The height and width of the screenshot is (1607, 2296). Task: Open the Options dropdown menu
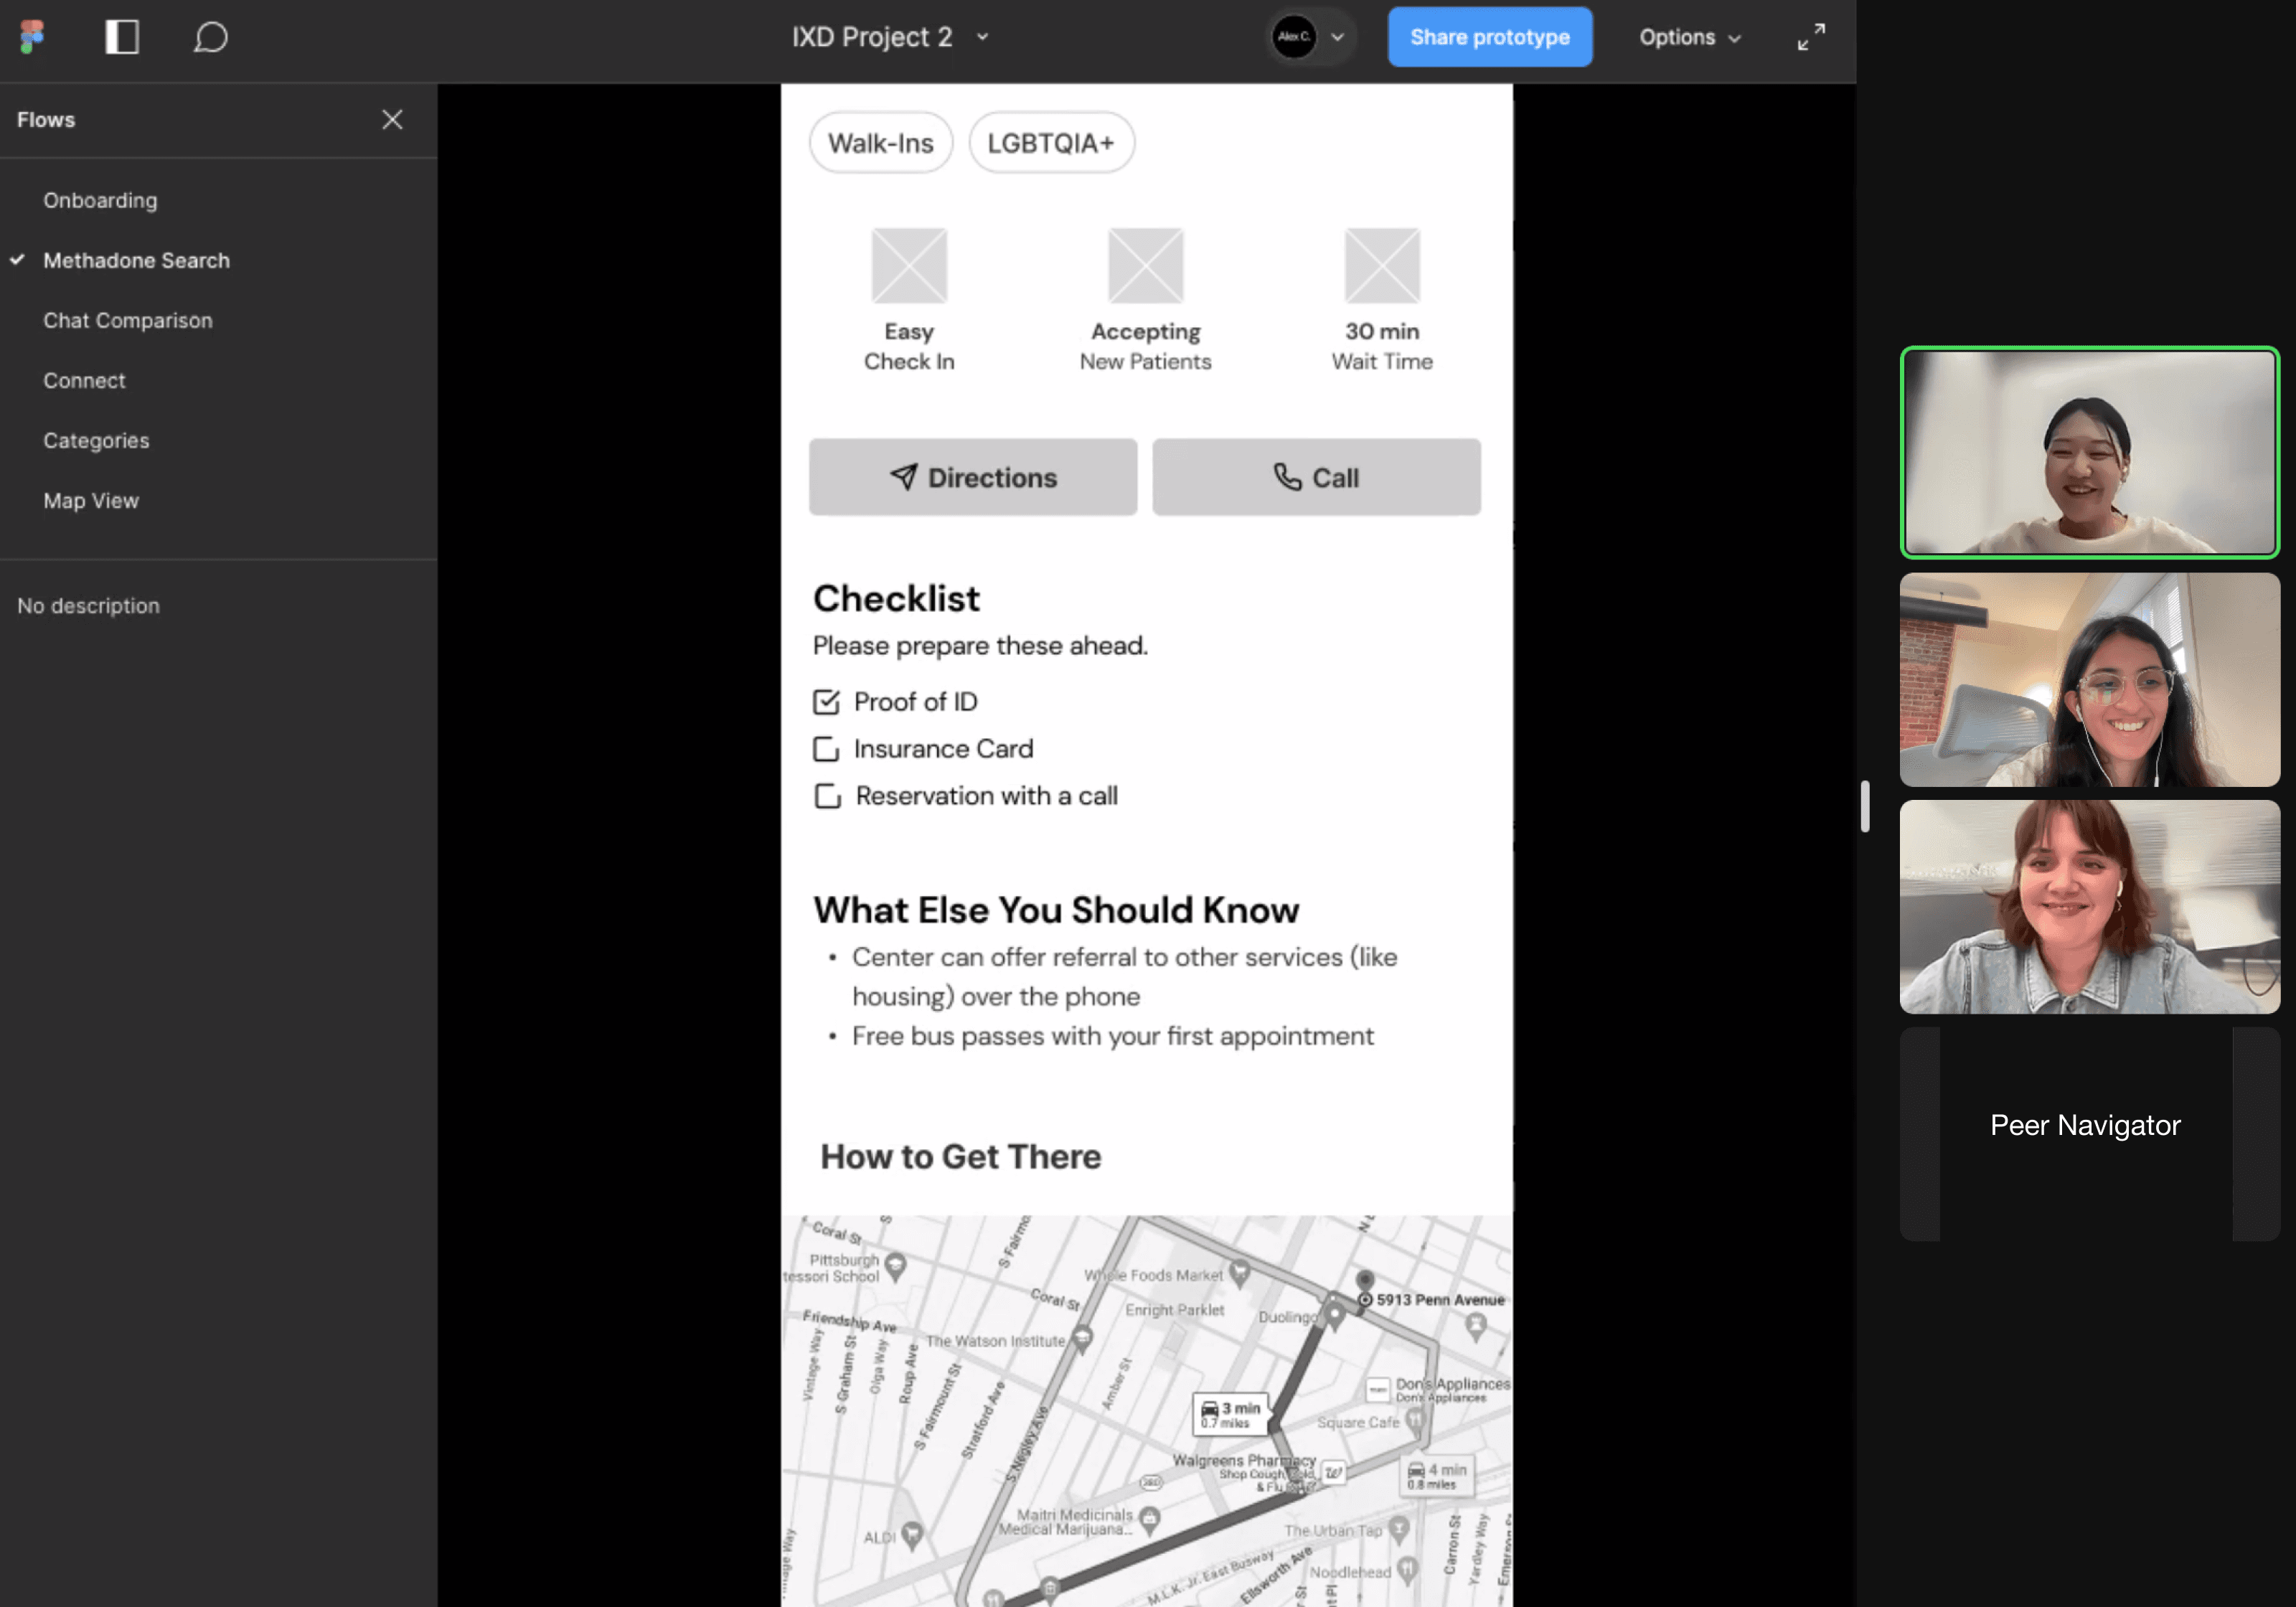[1689, 37]
